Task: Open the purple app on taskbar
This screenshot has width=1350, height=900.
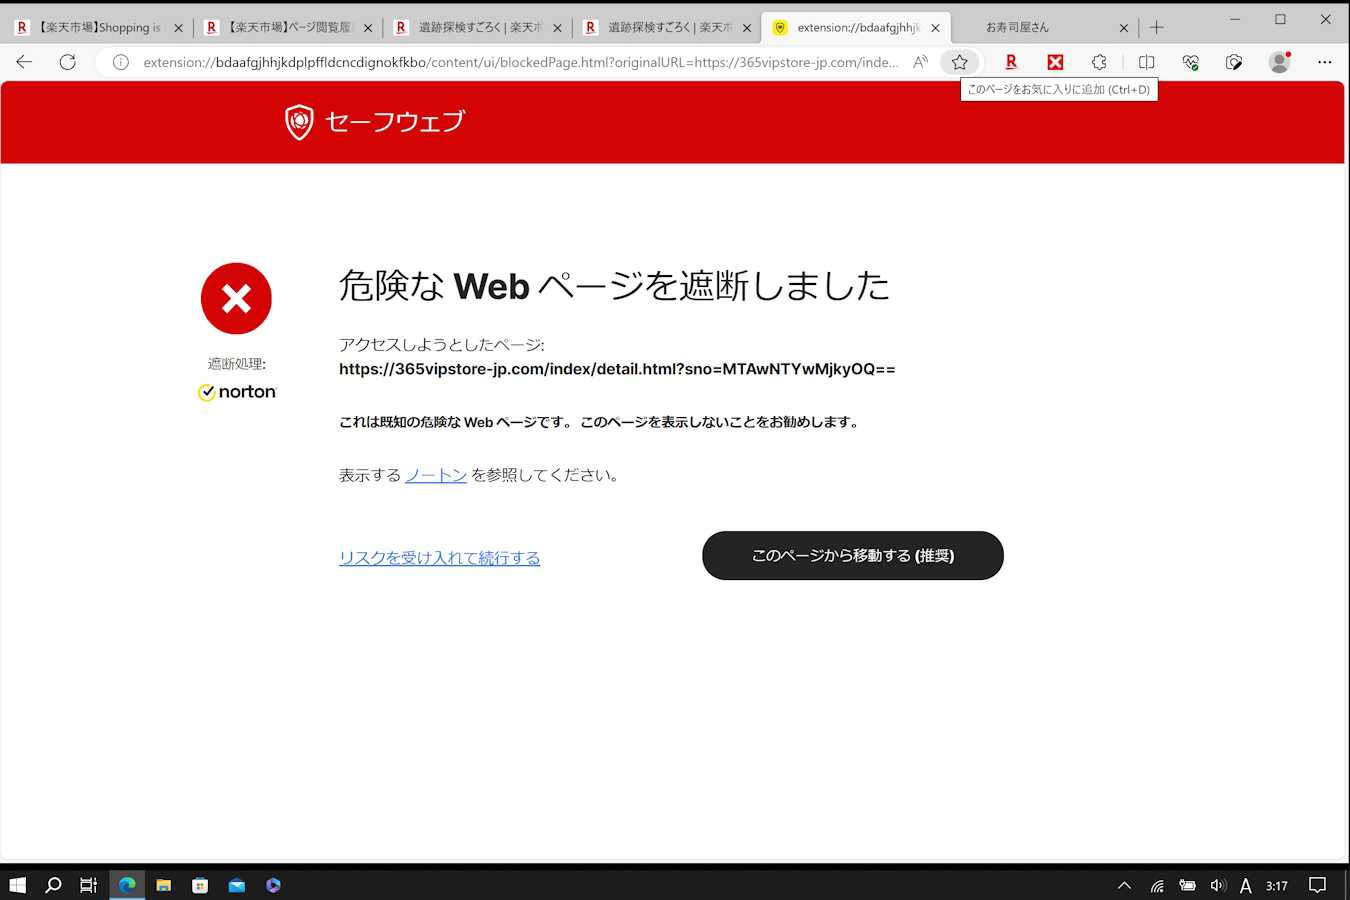Action: pyautogui.click(x=273, y=885)
